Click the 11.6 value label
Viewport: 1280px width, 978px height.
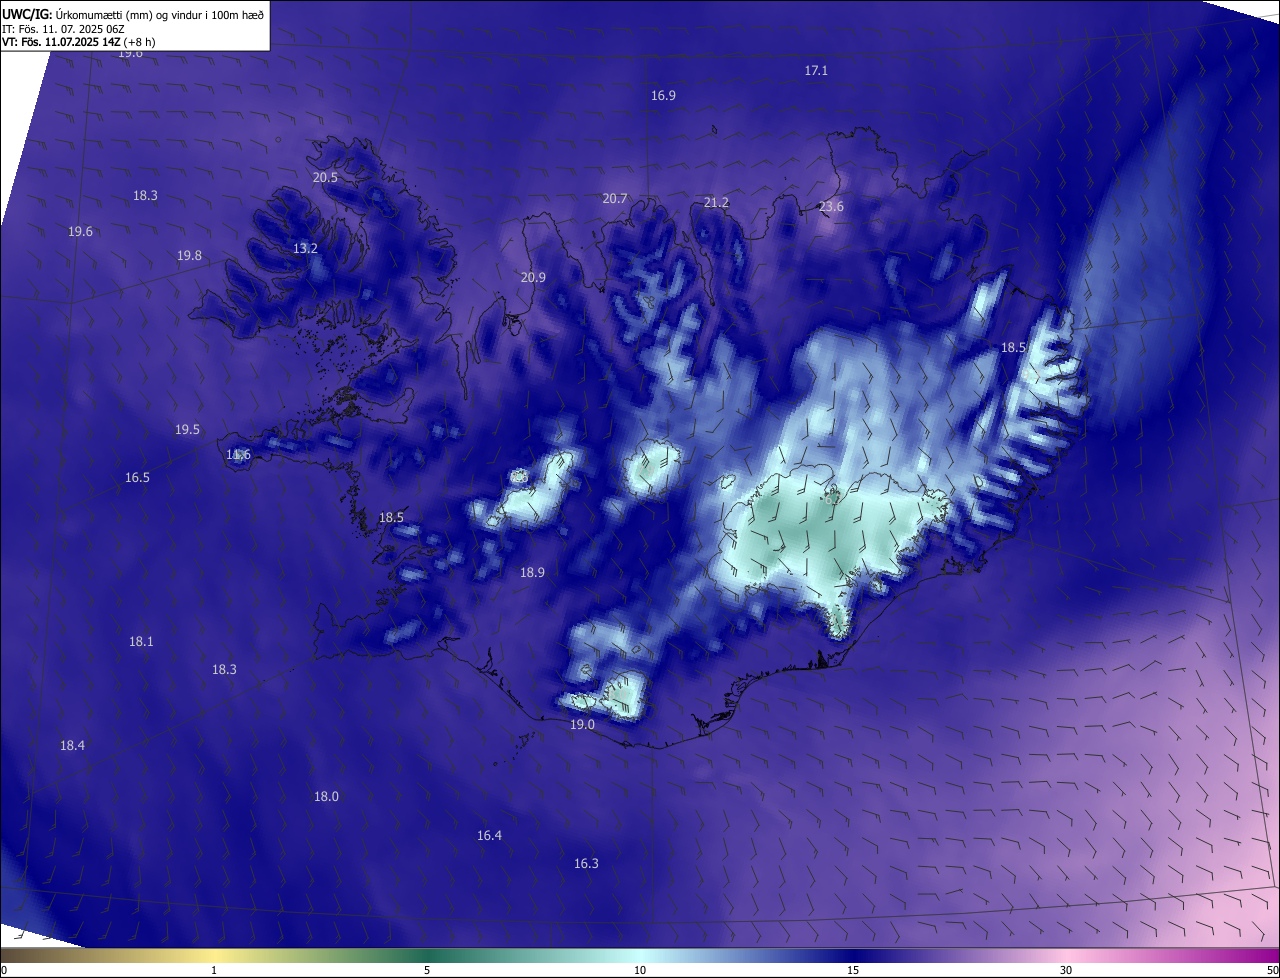tap(238, 455)
